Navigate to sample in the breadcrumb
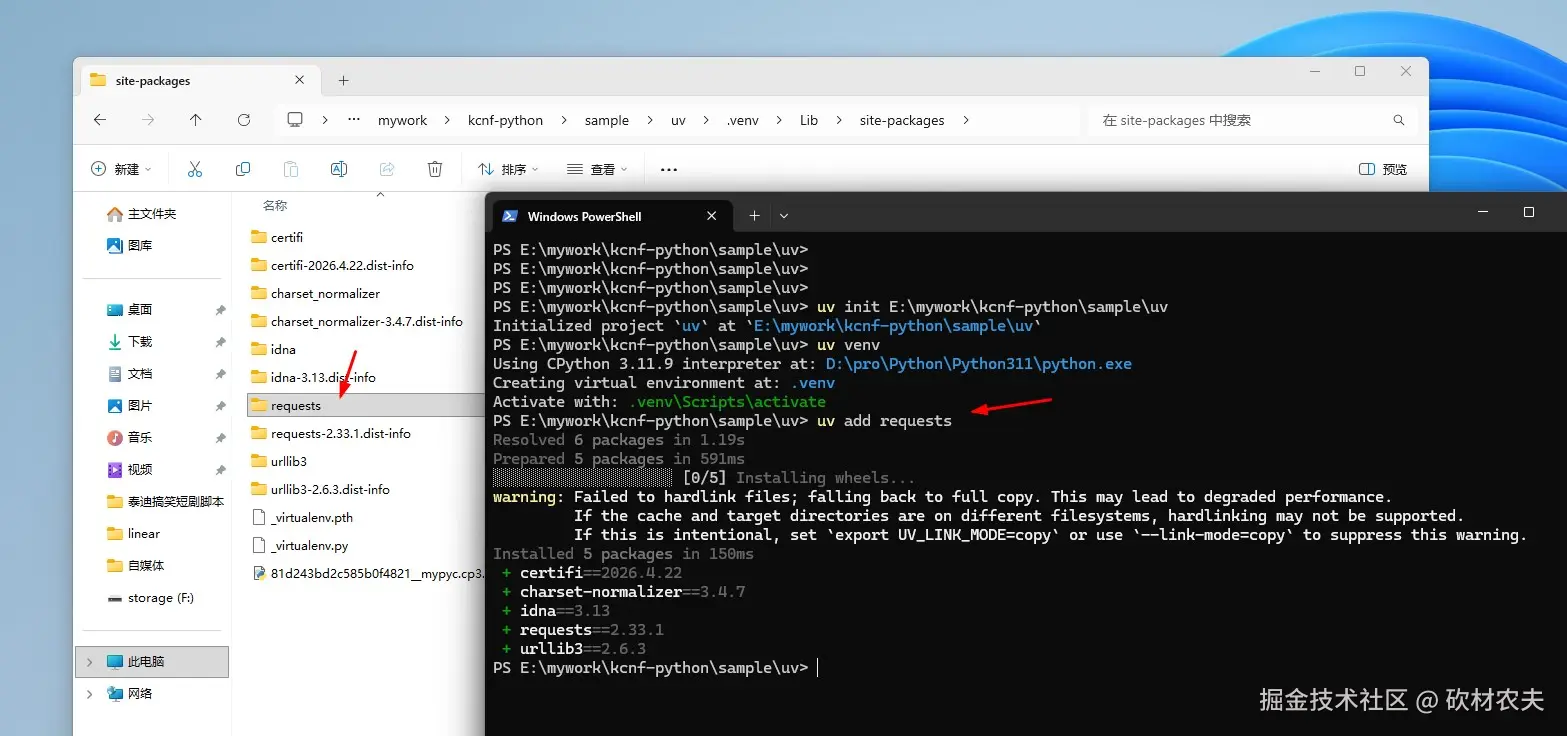1567x736 pixels. 607,120
